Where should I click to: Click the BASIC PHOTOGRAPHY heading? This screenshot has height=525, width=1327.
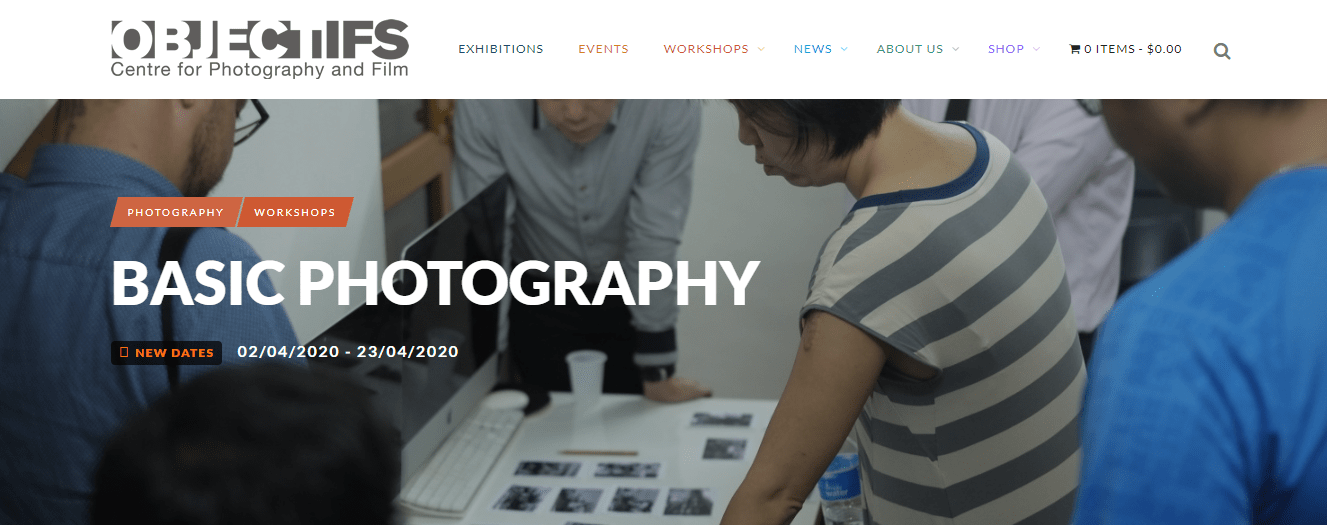435,284
